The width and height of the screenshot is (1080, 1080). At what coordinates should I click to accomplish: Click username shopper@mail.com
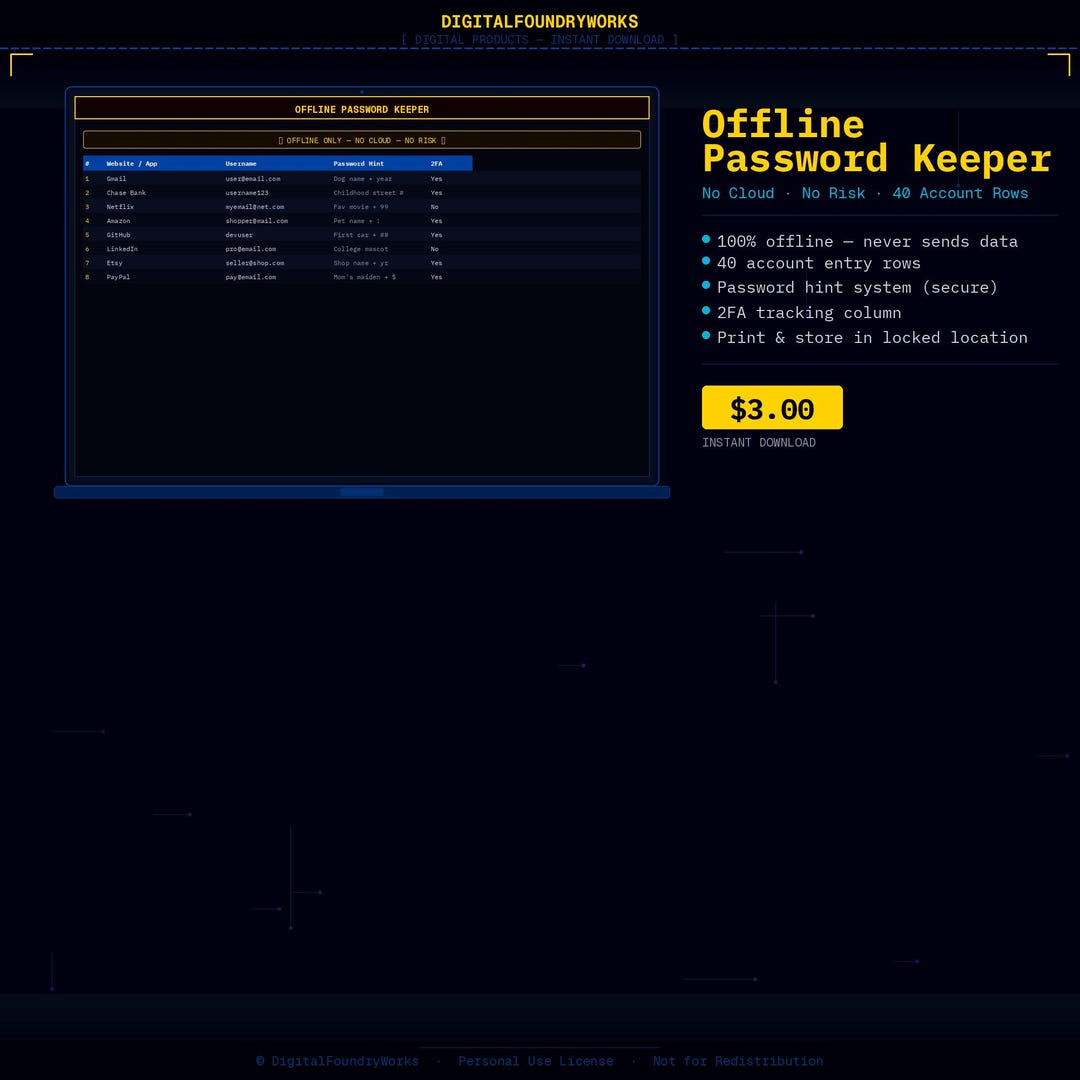pos(256,221)
